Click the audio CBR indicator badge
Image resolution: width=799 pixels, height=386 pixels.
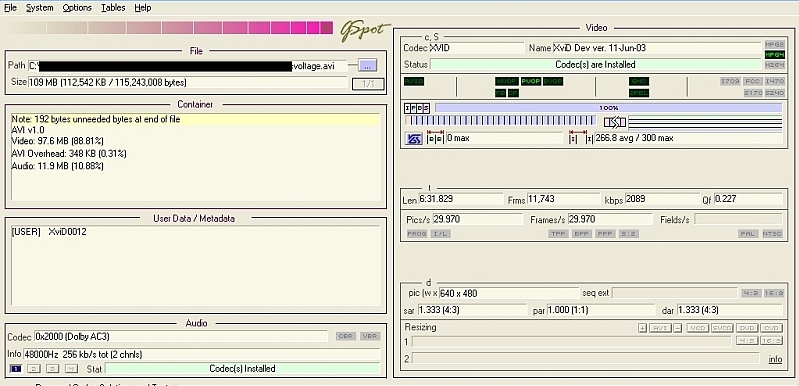pos(345,336)
